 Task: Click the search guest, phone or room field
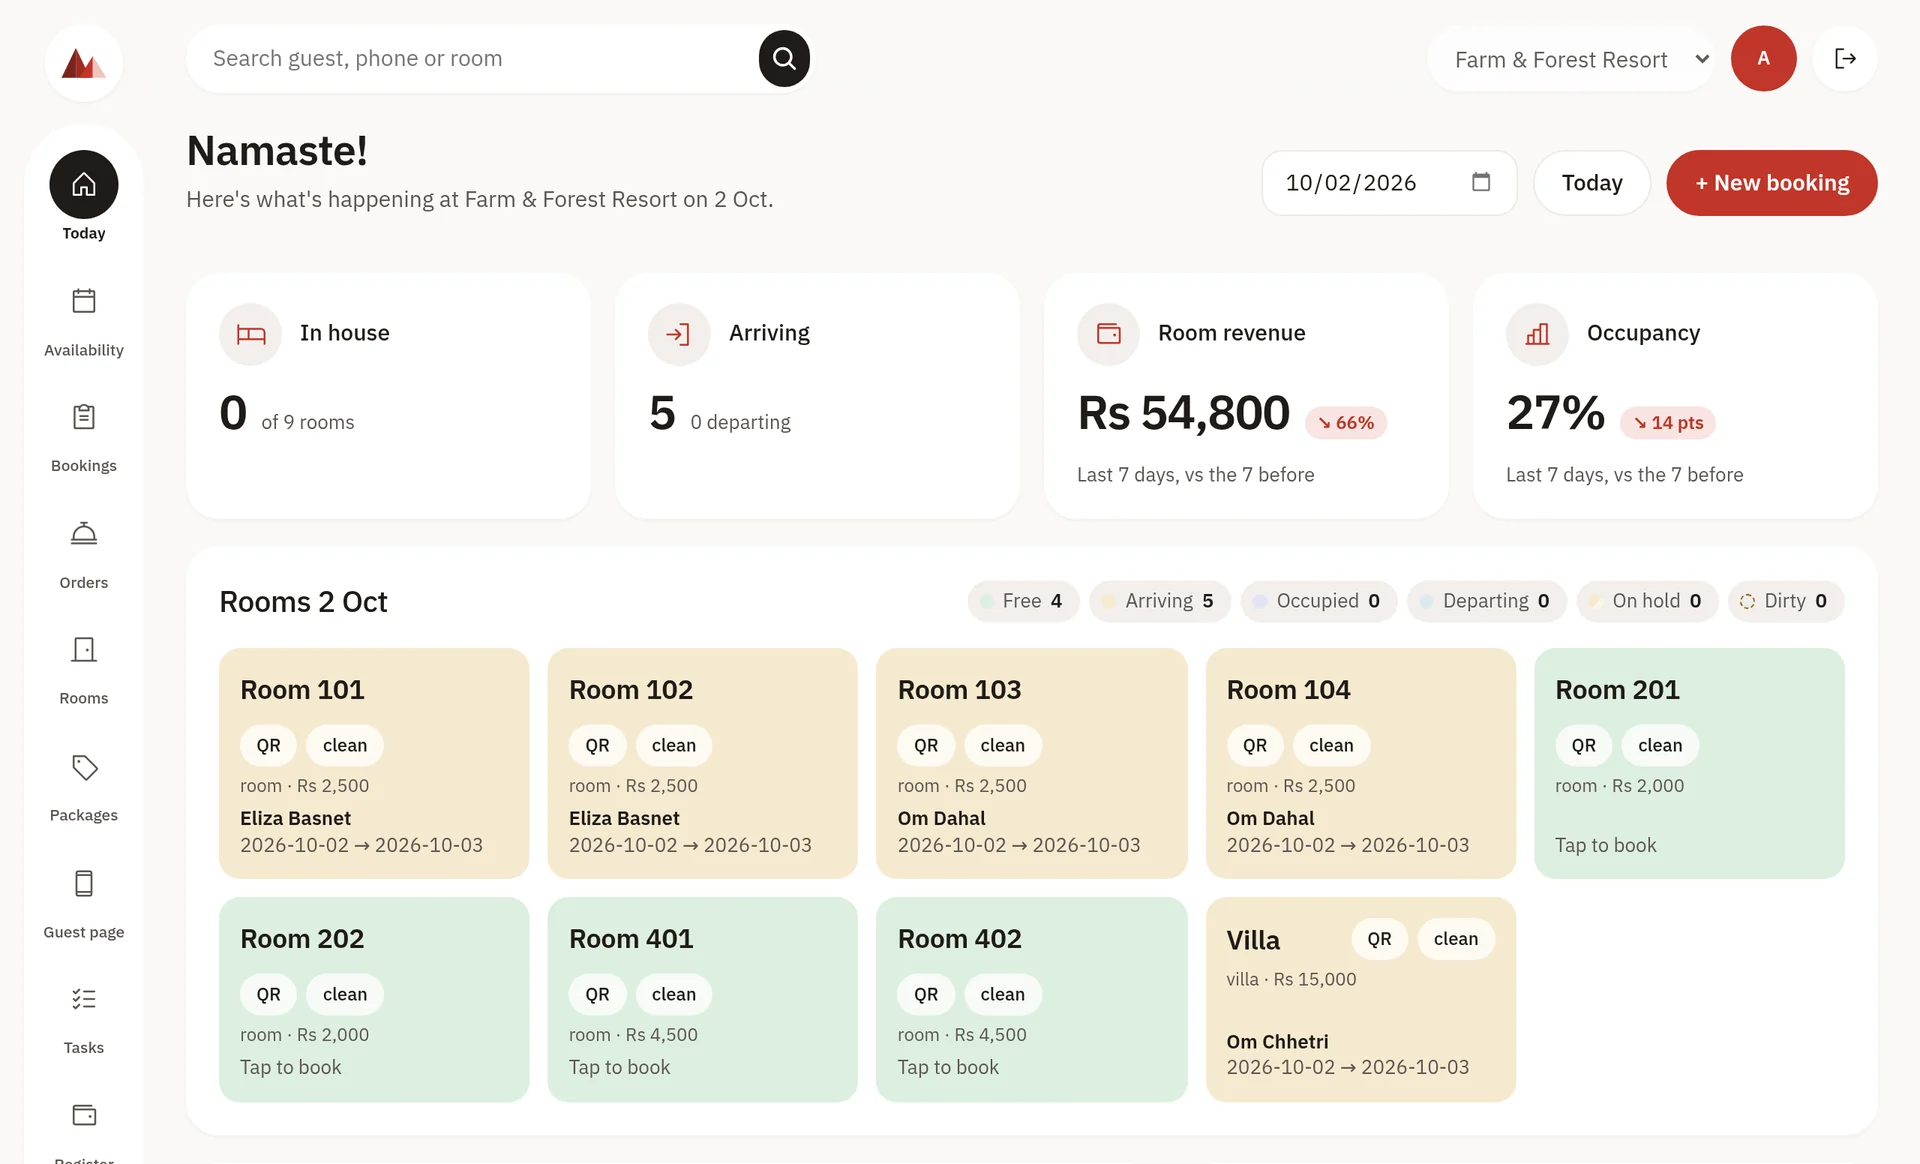point(472,58)
